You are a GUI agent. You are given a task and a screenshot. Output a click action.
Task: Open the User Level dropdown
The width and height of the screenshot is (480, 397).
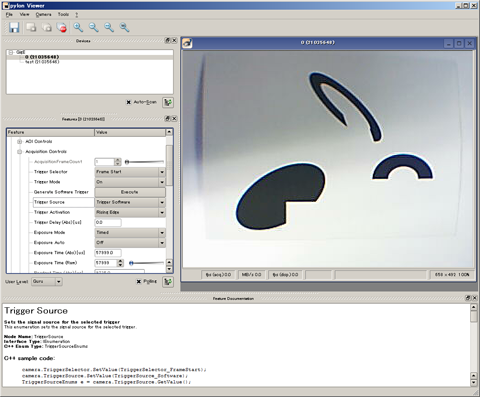tap(47, 282)
